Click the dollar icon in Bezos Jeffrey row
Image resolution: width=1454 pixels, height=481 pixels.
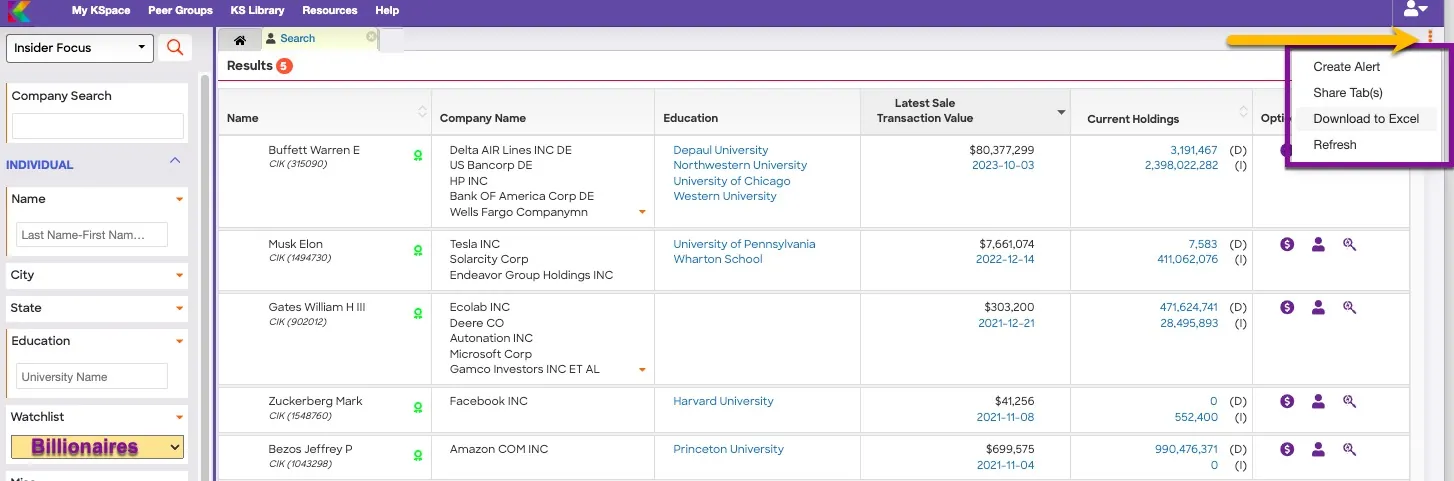click(x=1287, y=449)
